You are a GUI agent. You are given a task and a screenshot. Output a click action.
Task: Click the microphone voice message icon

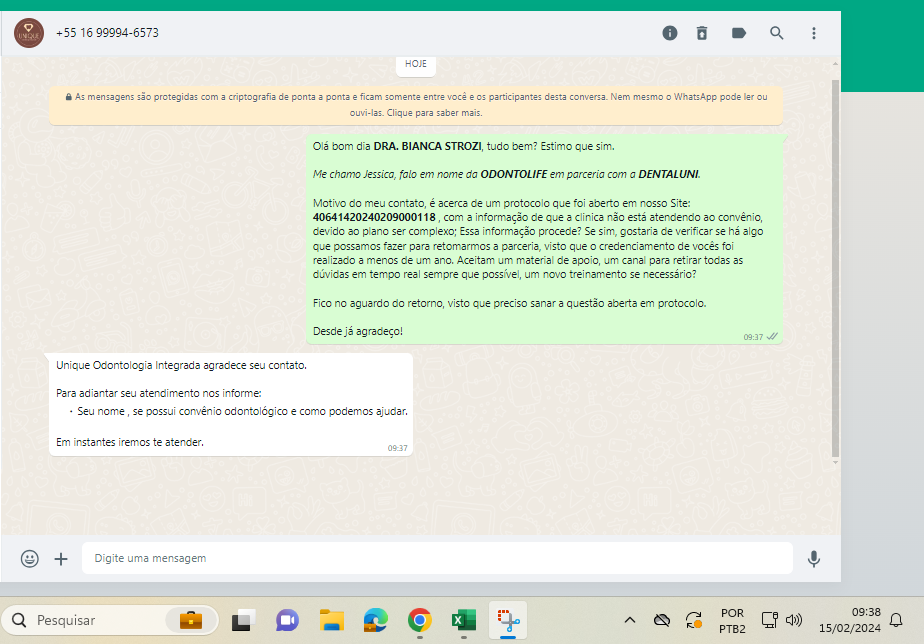coord(814,559)
